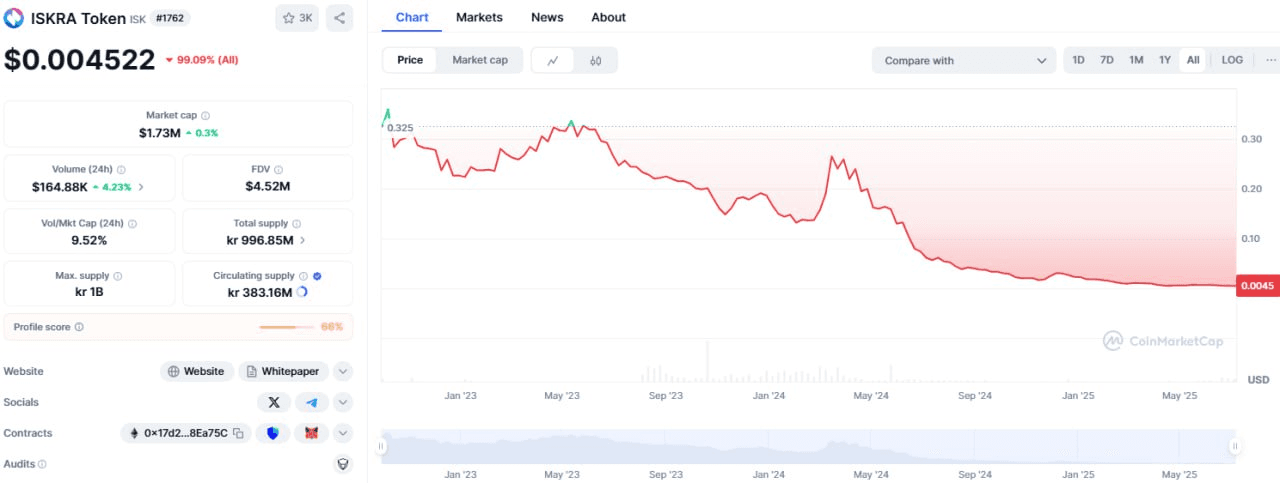Viewport: 1280px width, 483px height.
Task: Click the circulating supply progress circle
Action: (302, 292)
